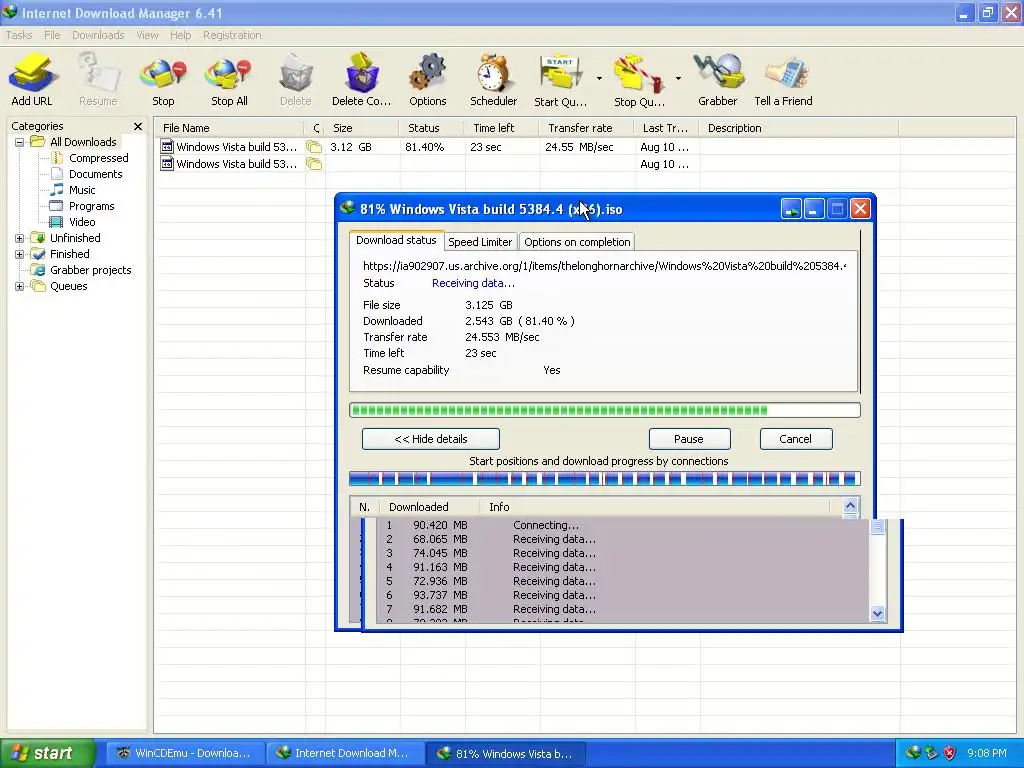Screen dimensions: 1024x768
Task: Expand the Unfinished category node
Action: tap(20, 238)
